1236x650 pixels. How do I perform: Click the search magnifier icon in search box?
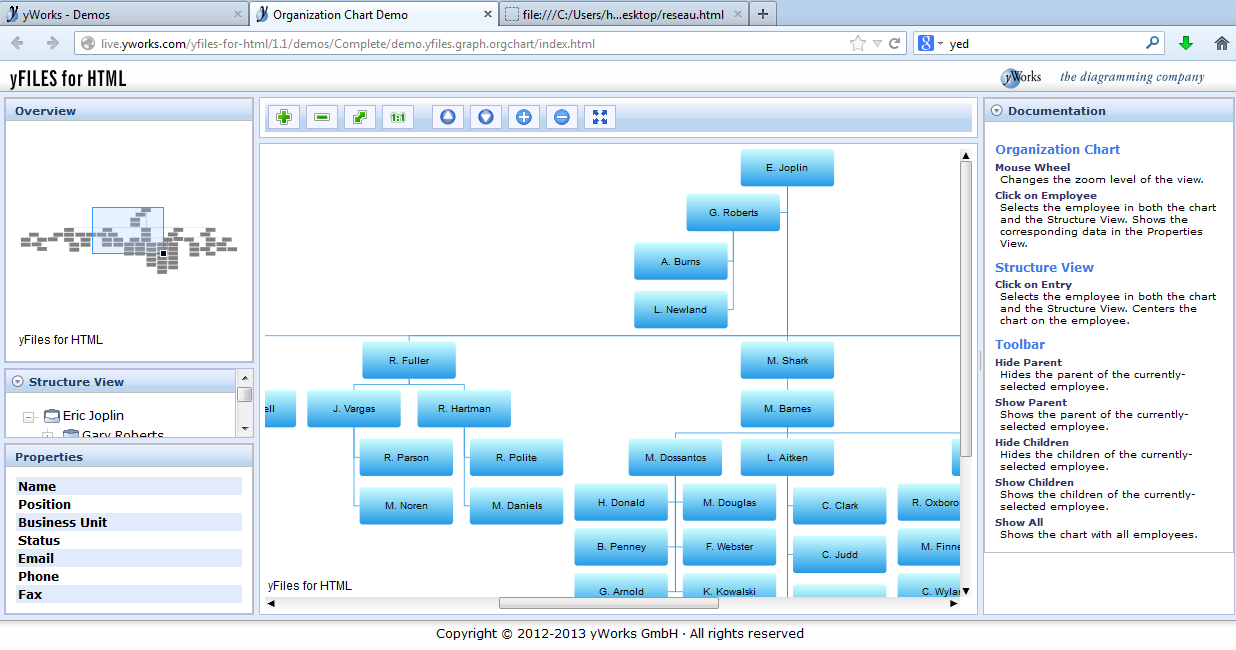[x=1153, y=43]
